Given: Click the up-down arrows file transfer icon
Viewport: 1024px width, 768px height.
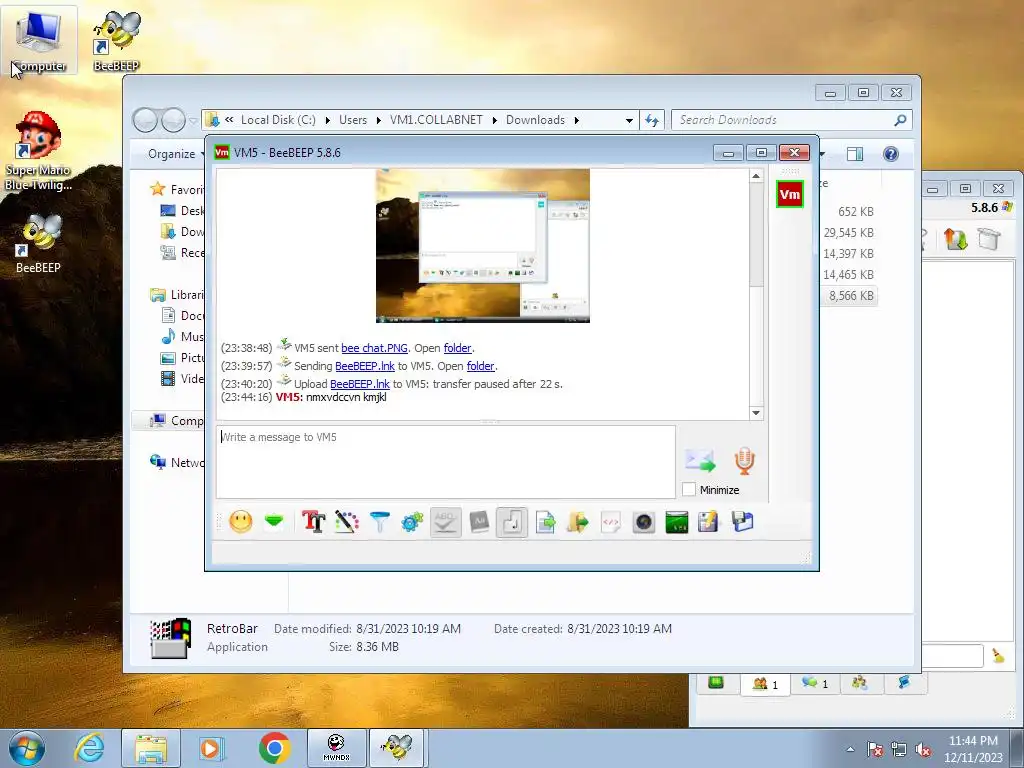Looking at the screenshot, I should point(955,238).
